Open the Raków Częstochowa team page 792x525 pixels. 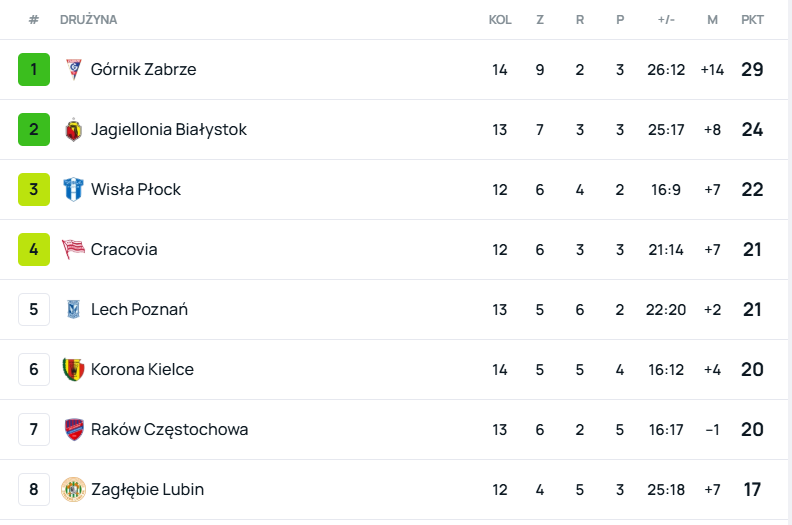(x=169, y=430)
